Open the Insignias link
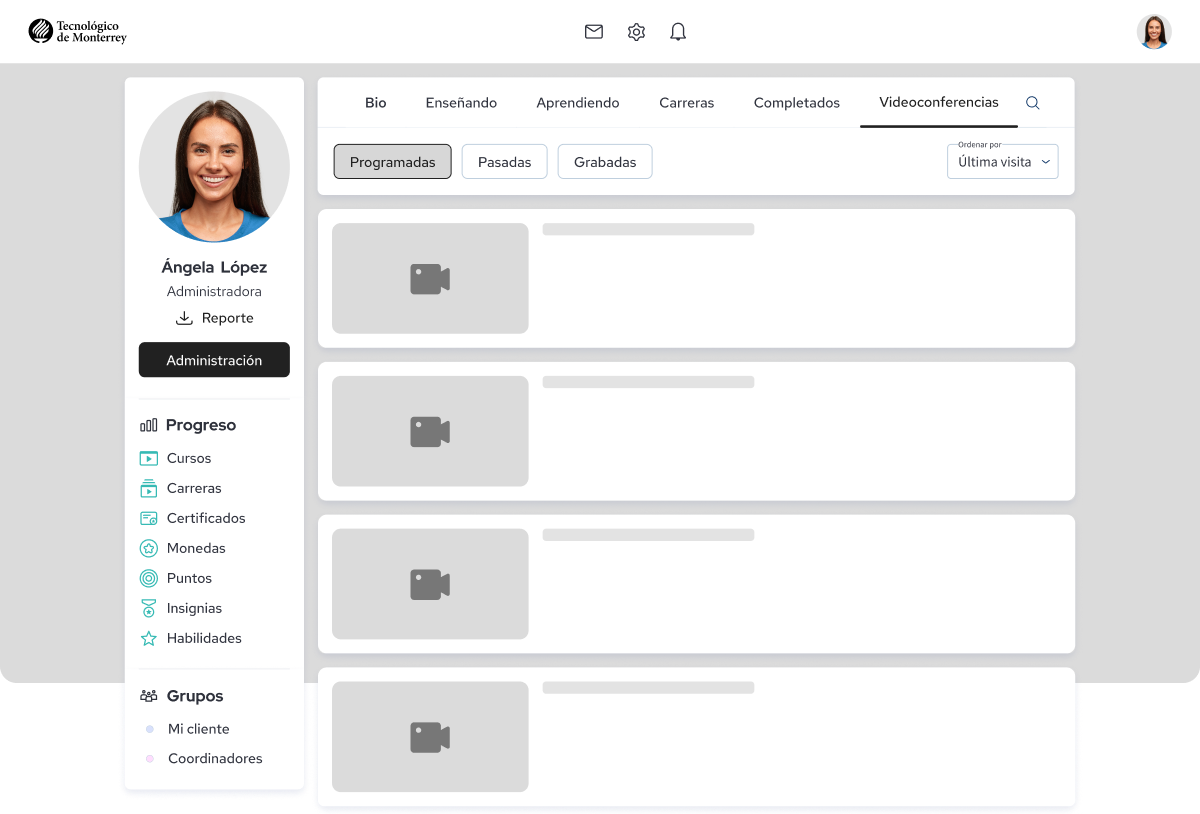The height and width of the screenshot is (814, 1200). pyautogui.click(x=194, y=608)
